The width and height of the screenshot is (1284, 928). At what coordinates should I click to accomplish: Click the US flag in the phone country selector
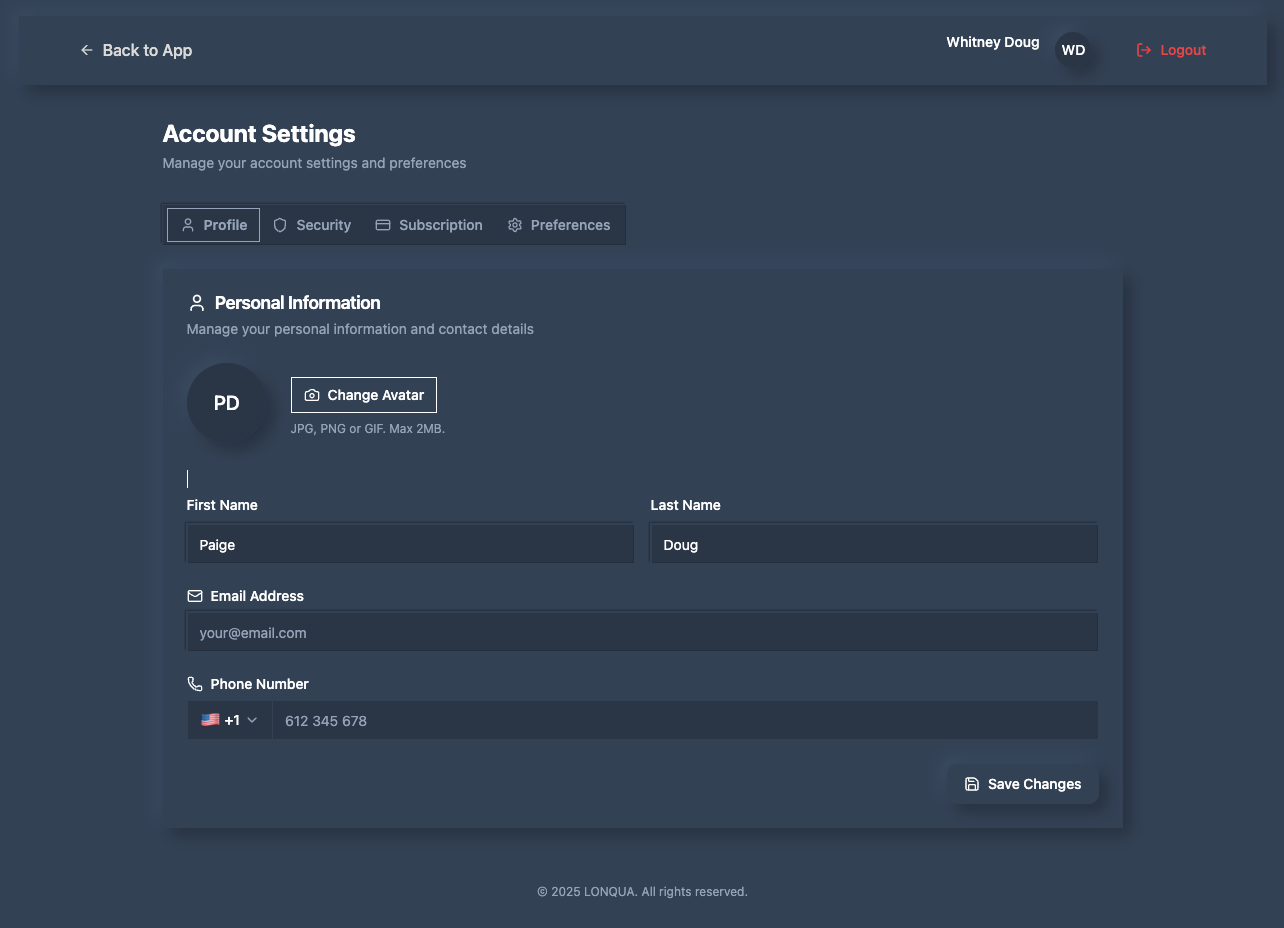(210, 719)
